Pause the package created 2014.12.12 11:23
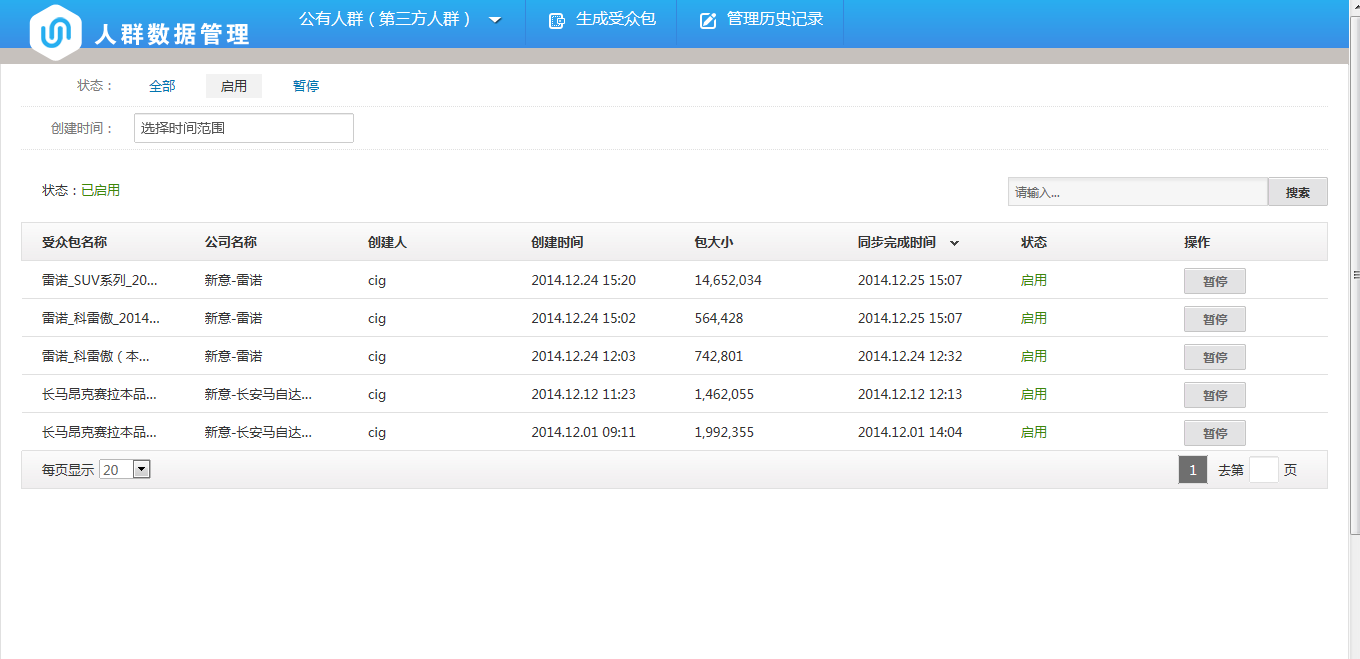This screenshot has height=659, width=1360. pyautogui.click(x=1215, y=395)
